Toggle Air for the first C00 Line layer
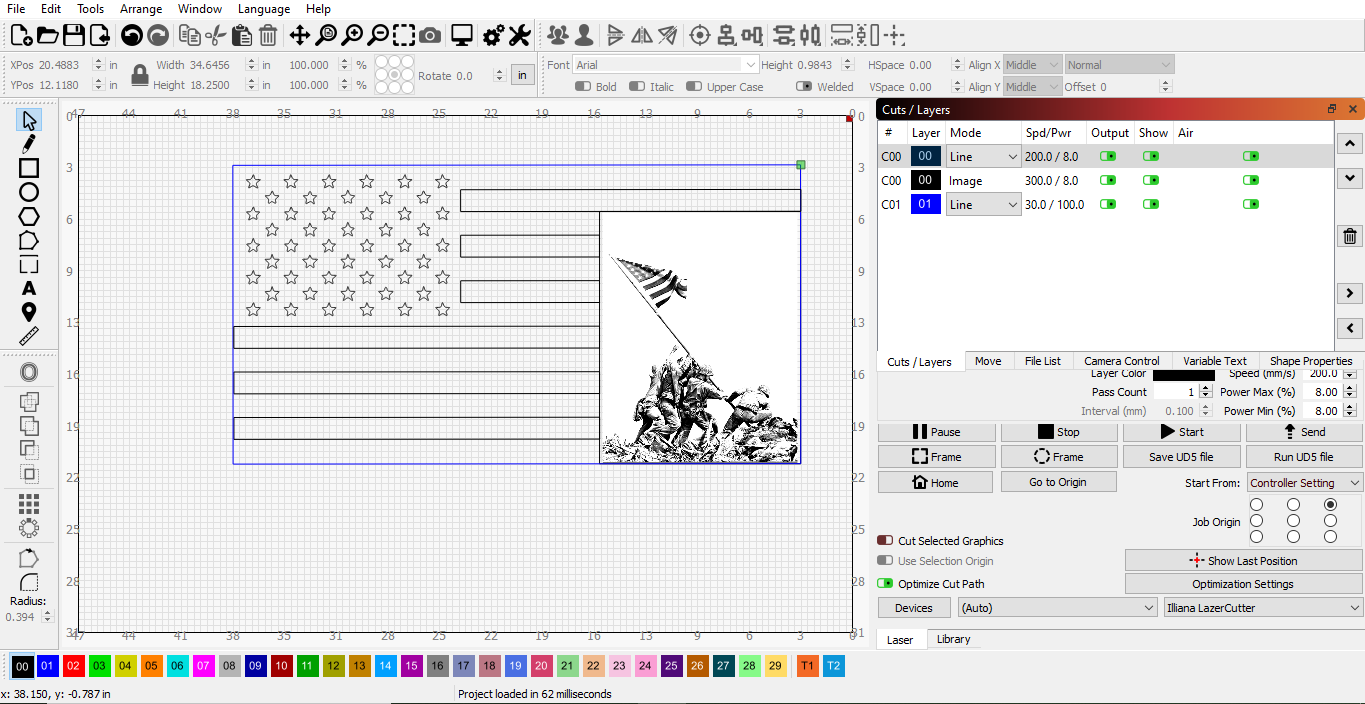The image size is (1365, 704). [x=1251, y=156]
